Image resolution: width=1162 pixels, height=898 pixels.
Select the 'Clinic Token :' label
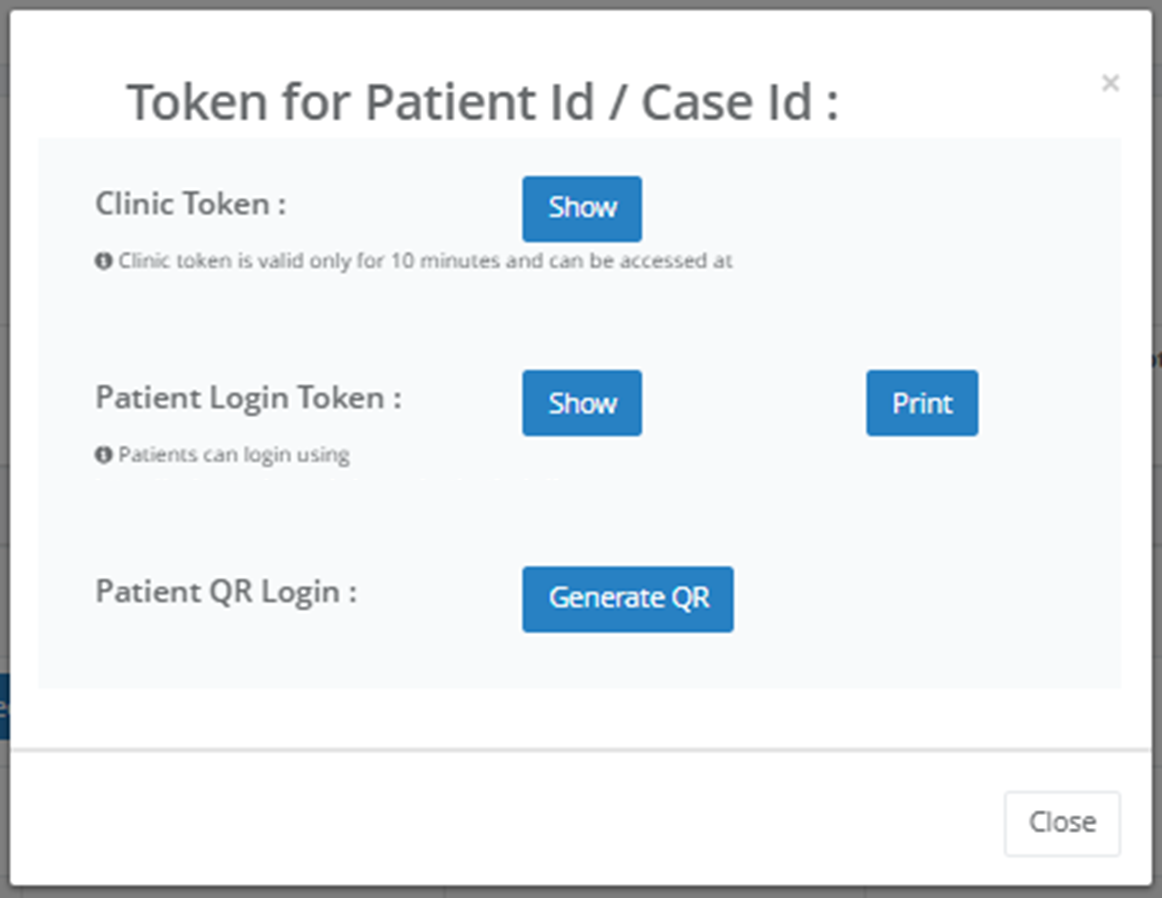(x=190, y=204)
